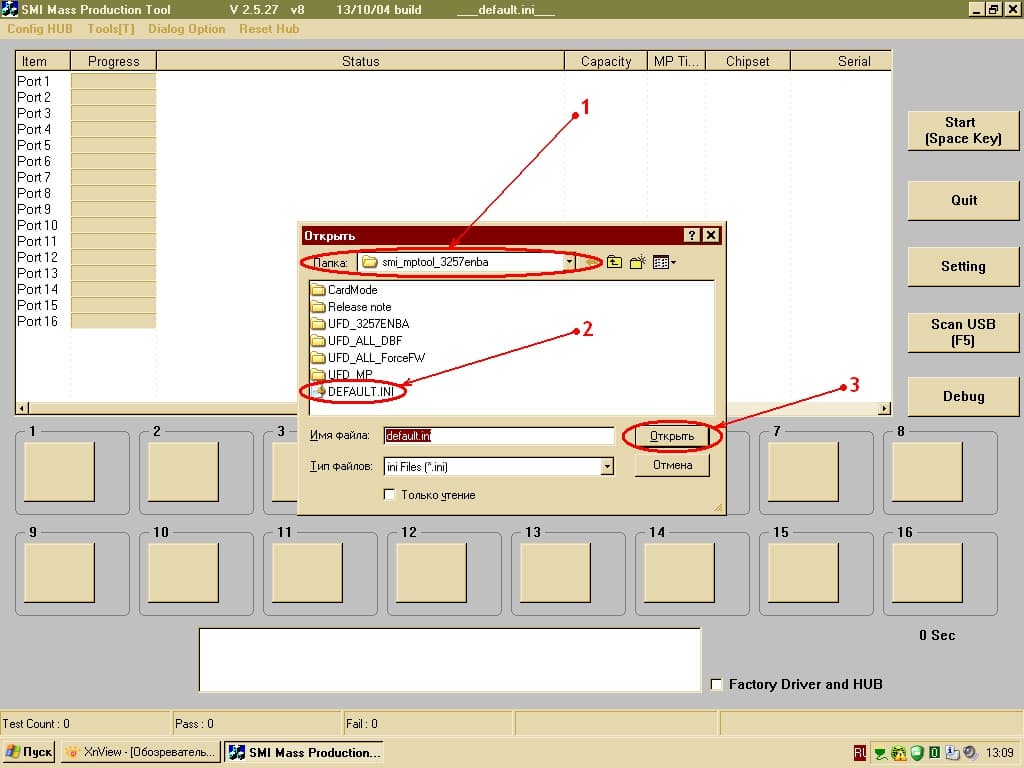Click the large log text area
This screenshot has height=768, width=1024.
point(450,660)
